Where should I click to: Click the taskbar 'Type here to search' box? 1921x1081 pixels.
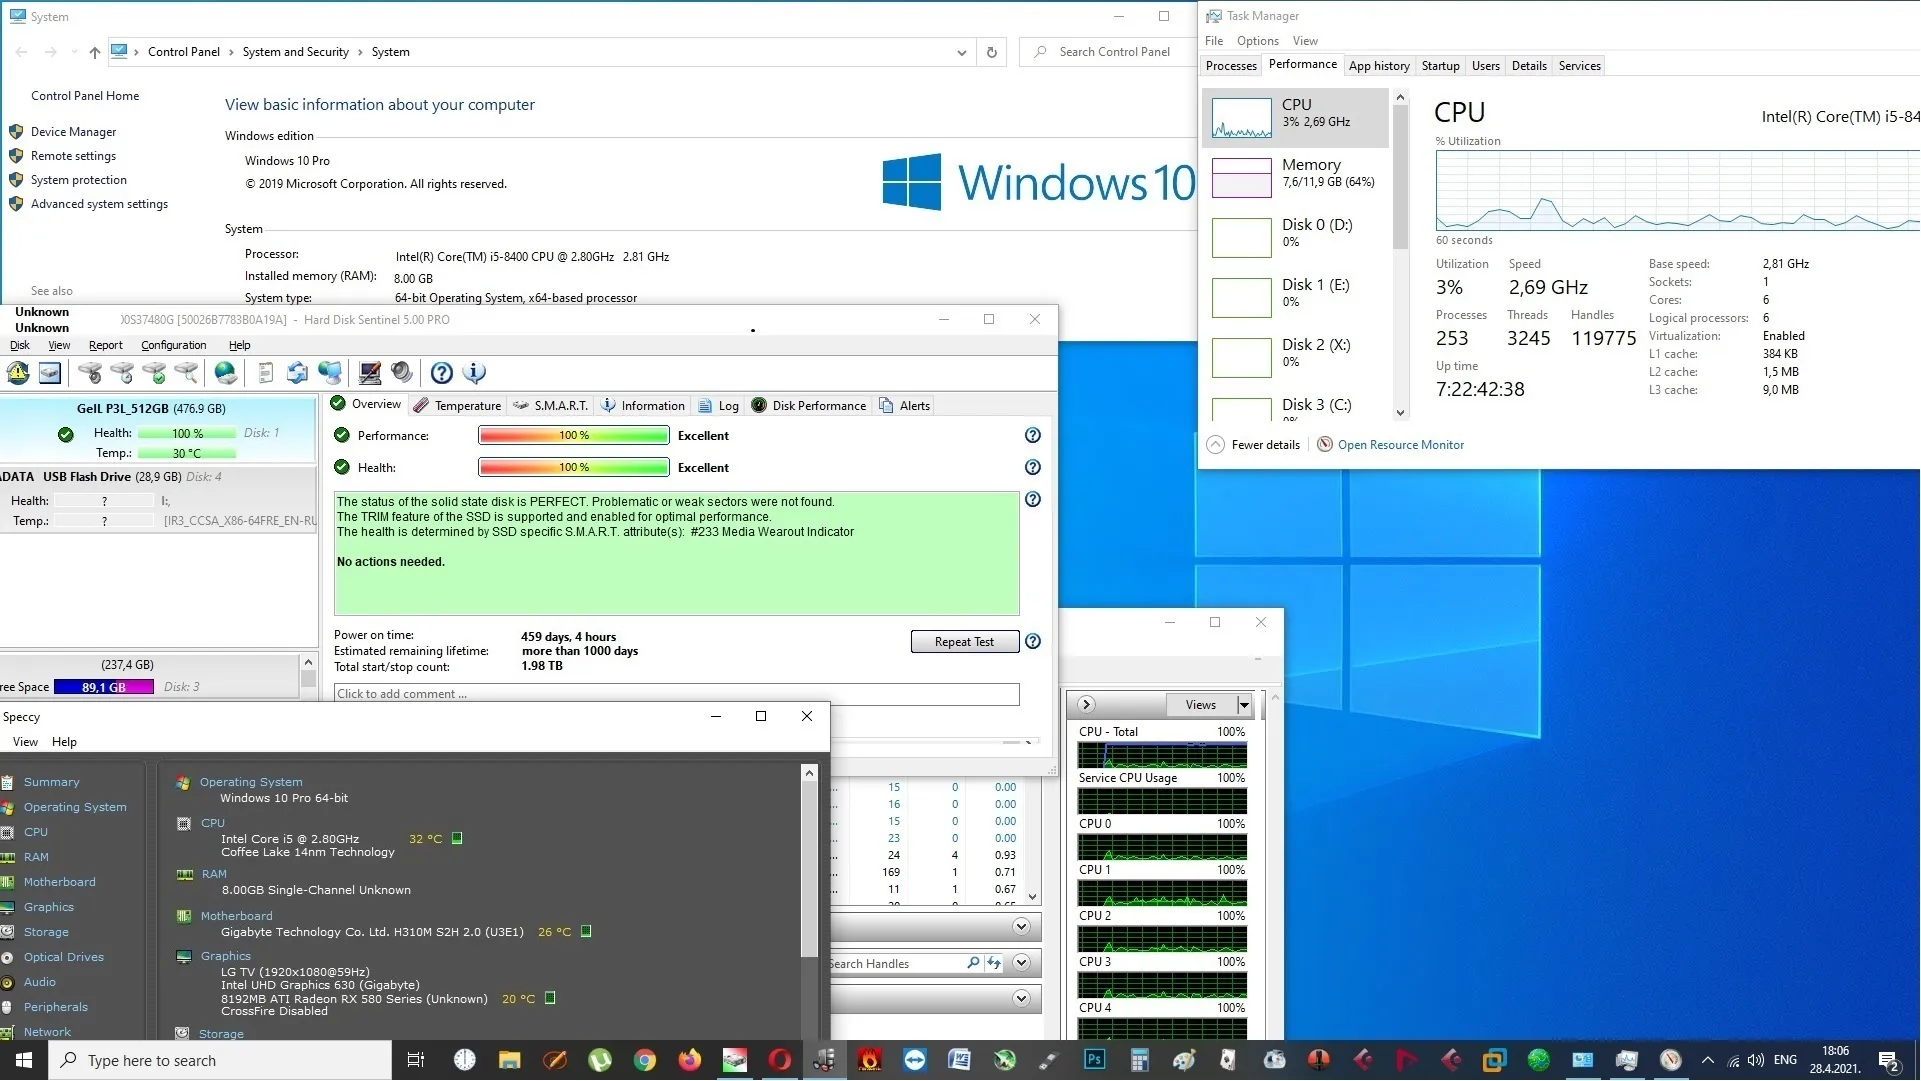pyautogui.click(x=220, y=1060)
